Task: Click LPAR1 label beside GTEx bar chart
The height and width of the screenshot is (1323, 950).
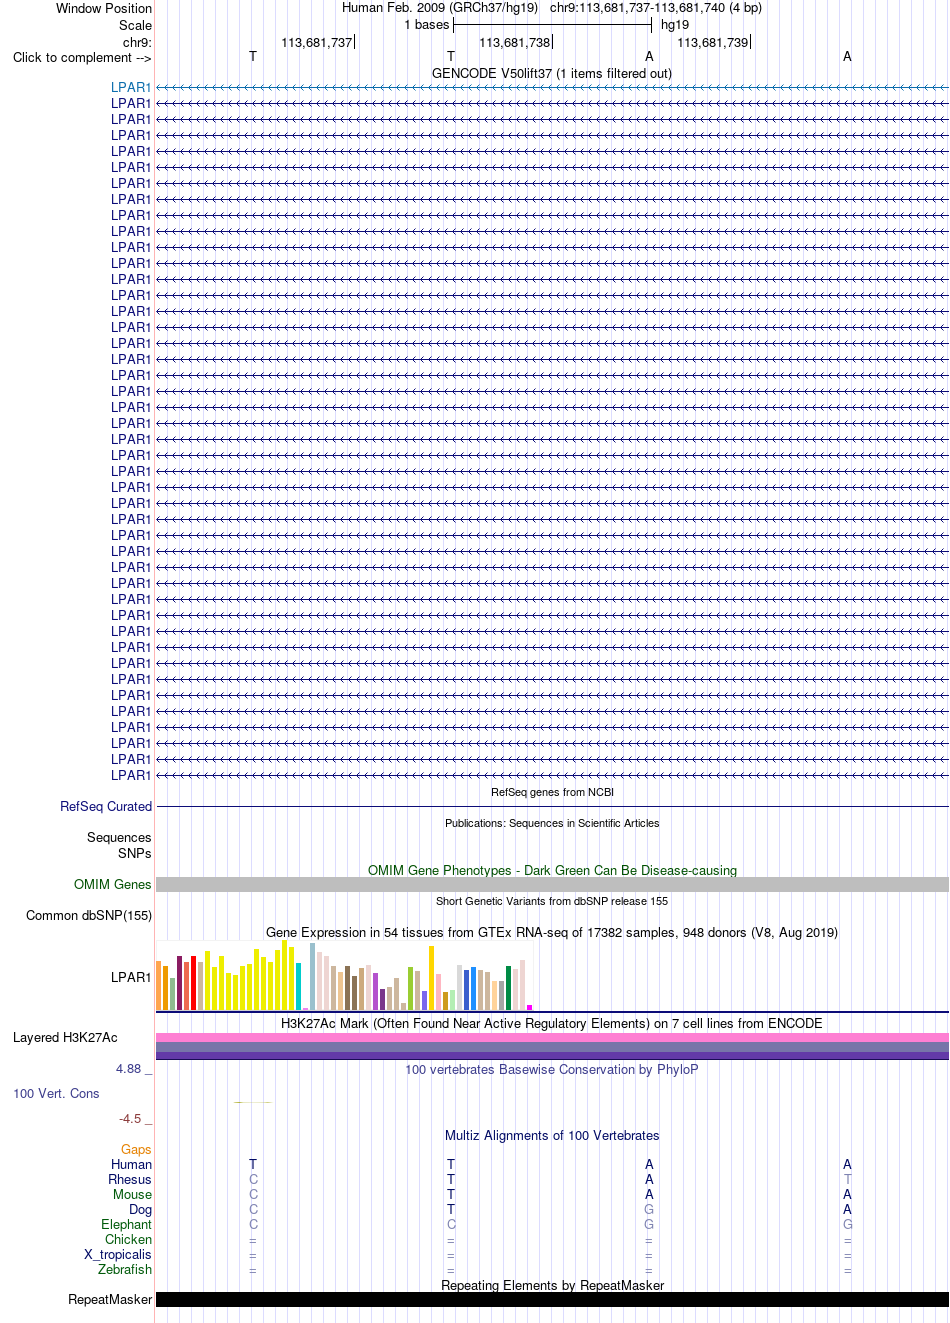Action: tap(131, 977)
